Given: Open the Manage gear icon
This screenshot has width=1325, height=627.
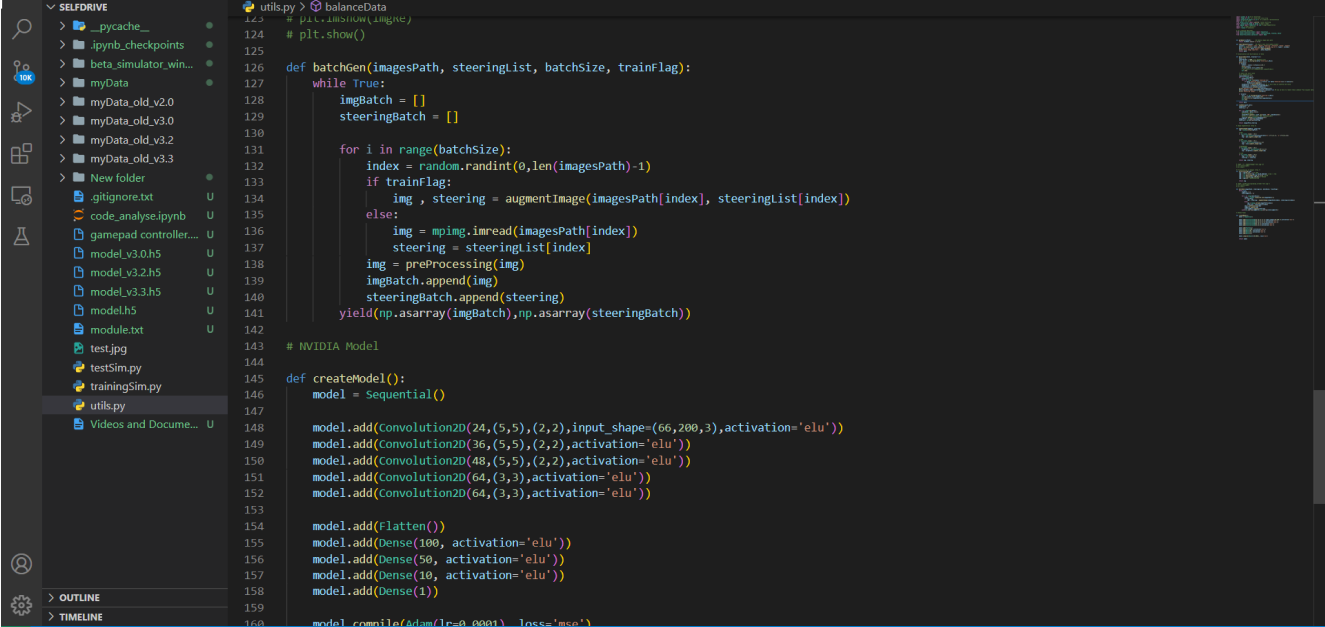Looking at the screenshot, I should pos(21,605).
